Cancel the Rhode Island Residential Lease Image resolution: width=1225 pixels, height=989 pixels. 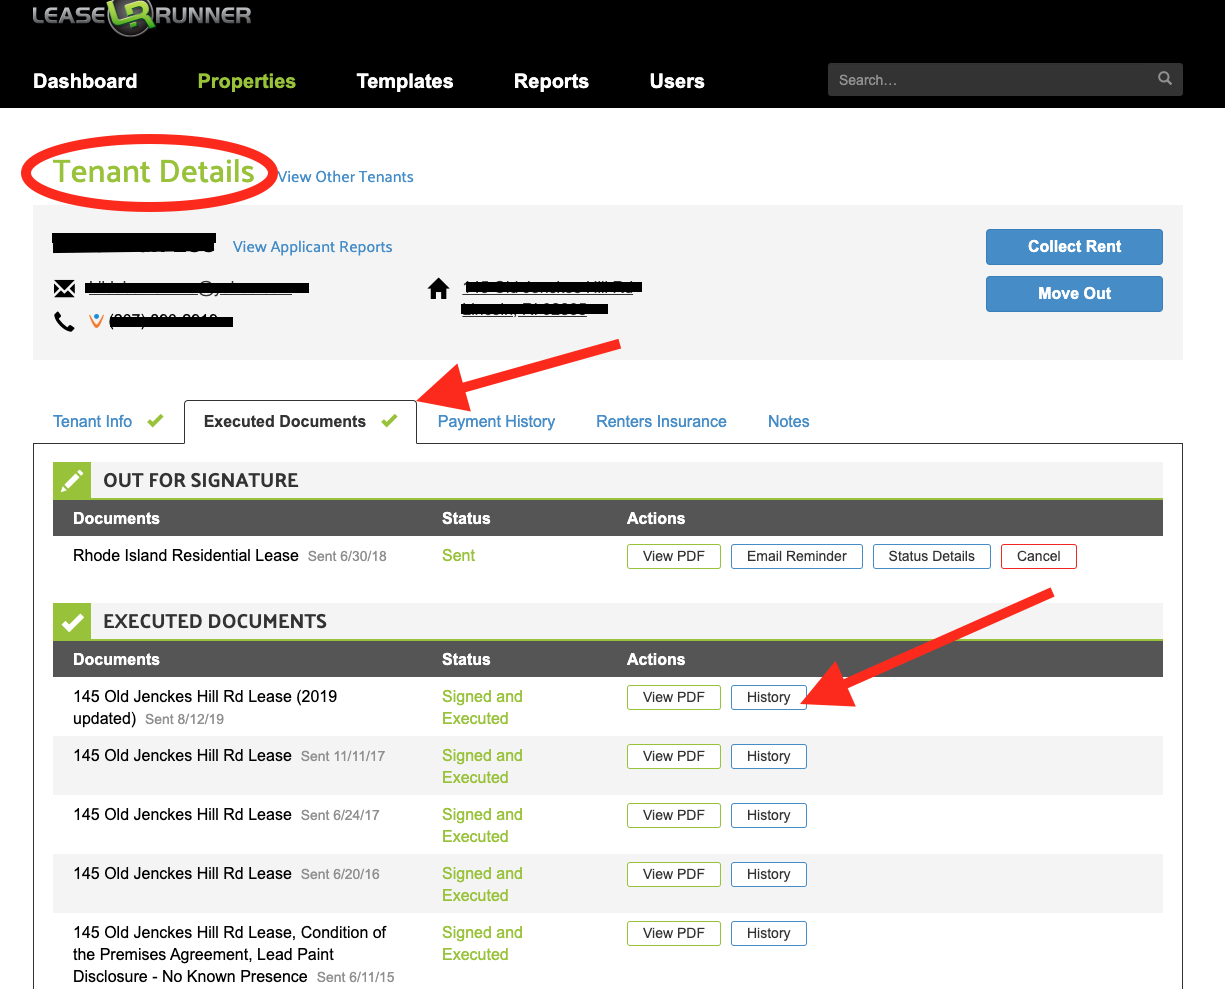pos(1038,557)
